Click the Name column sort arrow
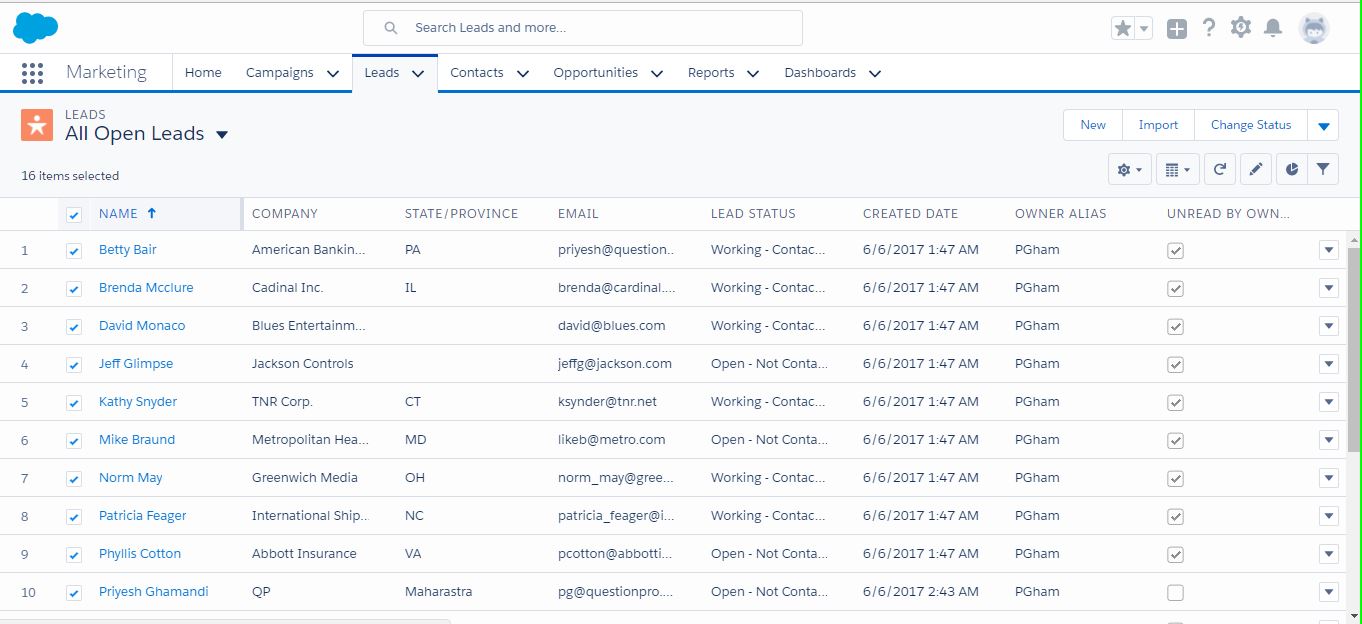Viewport: 1362px width, 624px height. (152, 213)
